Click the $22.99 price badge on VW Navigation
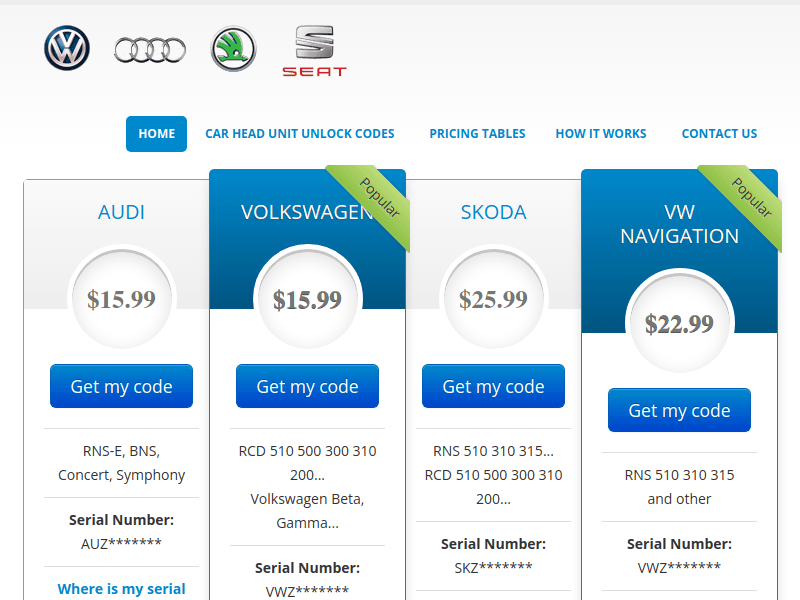Screen dimensions: 800x600 click(x=679, y=322)
